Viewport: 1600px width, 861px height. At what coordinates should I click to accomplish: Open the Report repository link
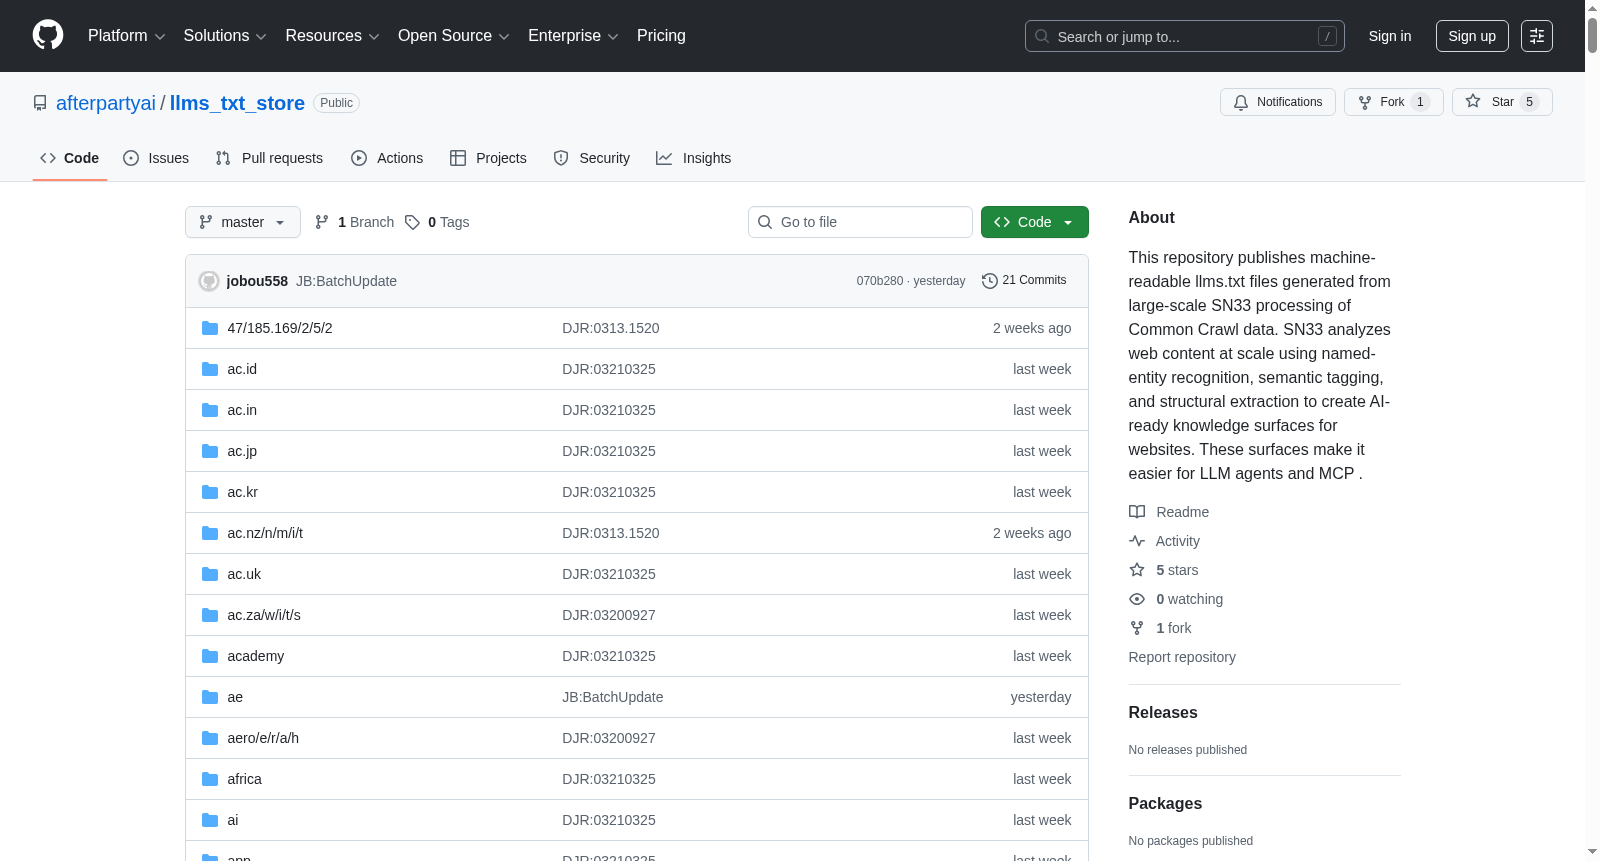tap(1182, 657)
